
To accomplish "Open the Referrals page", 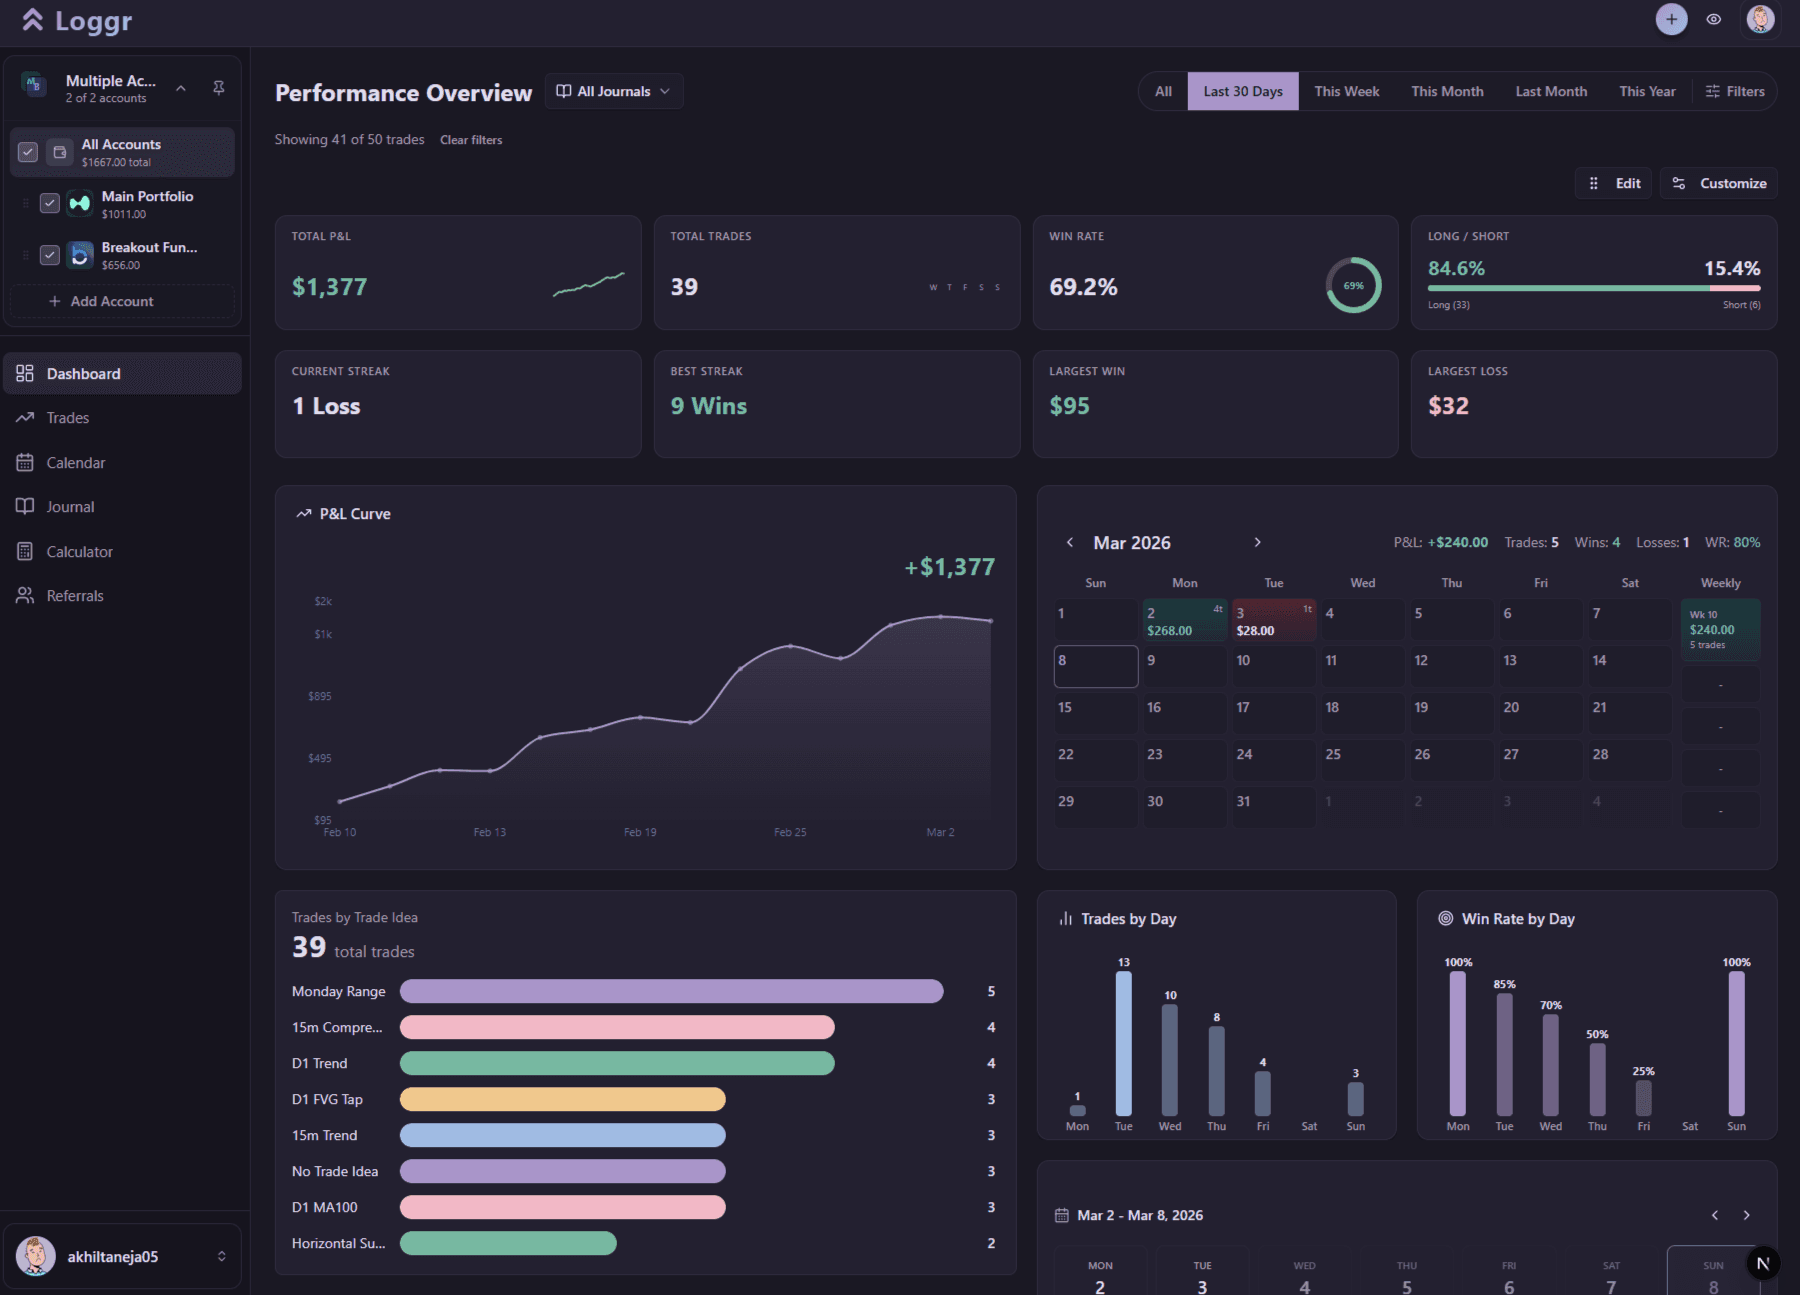I will tap(75, 595).
